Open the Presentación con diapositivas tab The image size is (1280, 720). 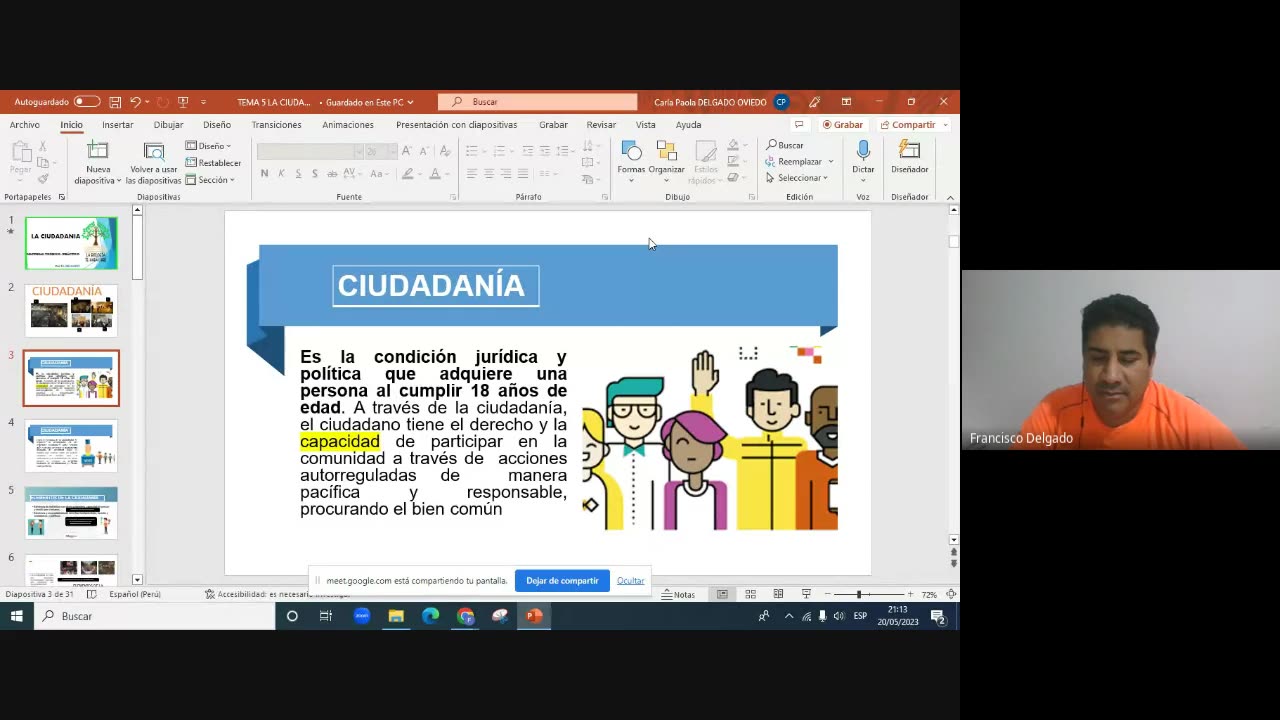coord(456,125)
